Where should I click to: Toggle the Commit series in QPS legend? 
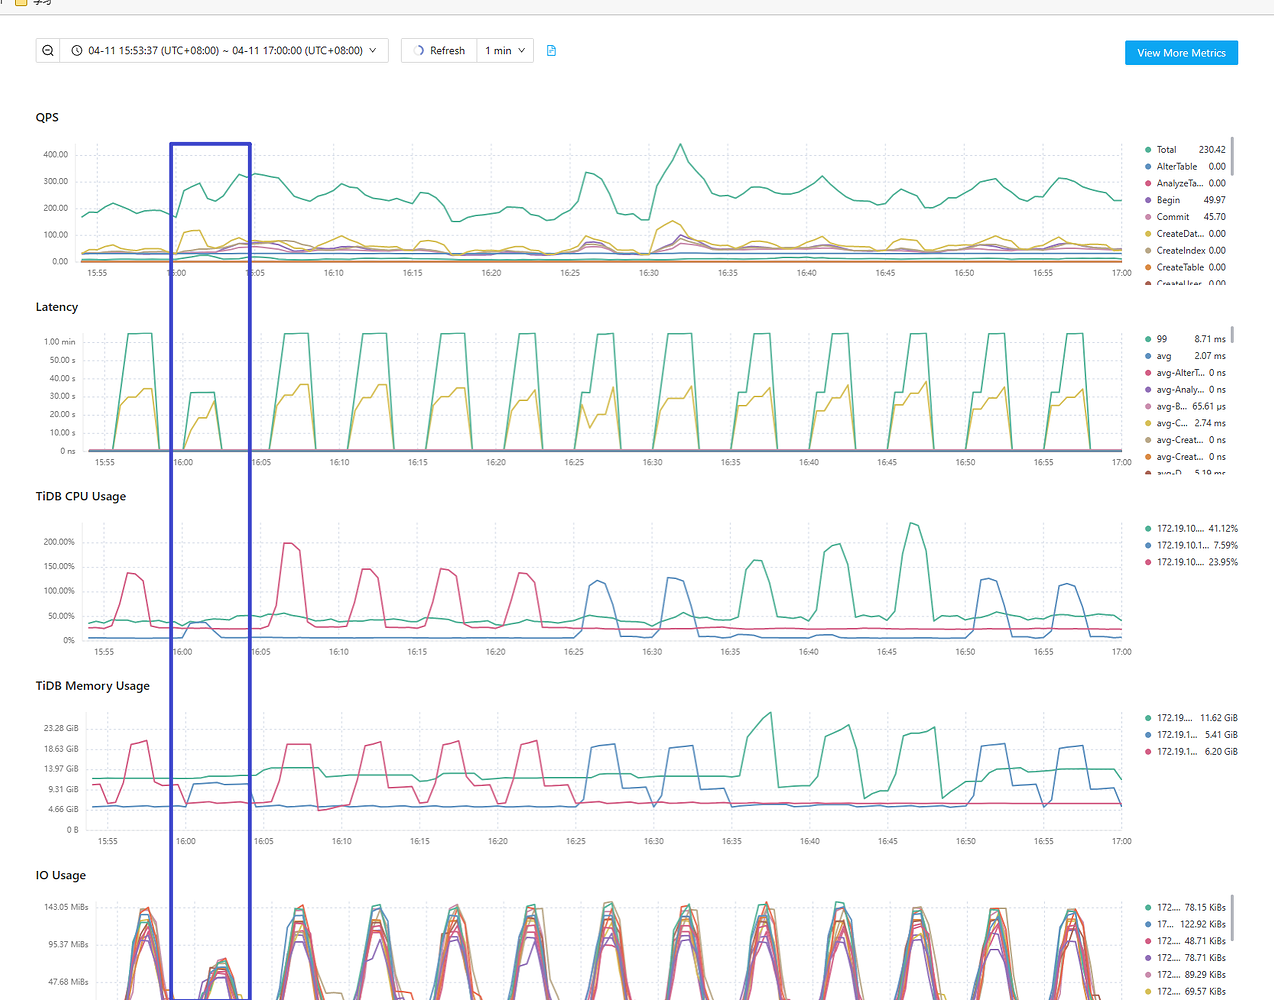1172,217
